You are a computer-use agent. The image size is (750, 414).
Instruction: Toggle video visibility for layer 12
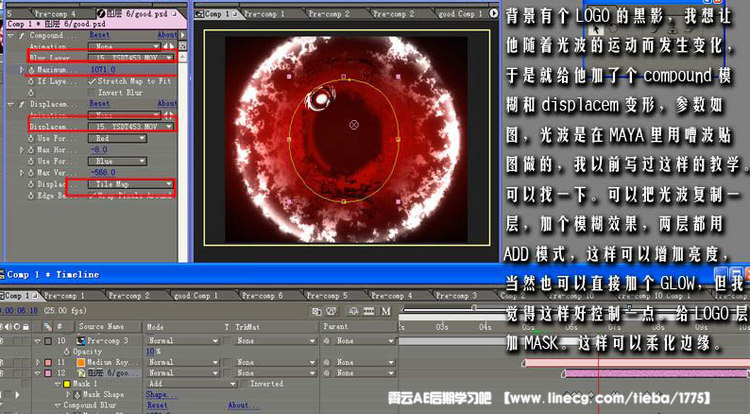(x=2, y=373)
